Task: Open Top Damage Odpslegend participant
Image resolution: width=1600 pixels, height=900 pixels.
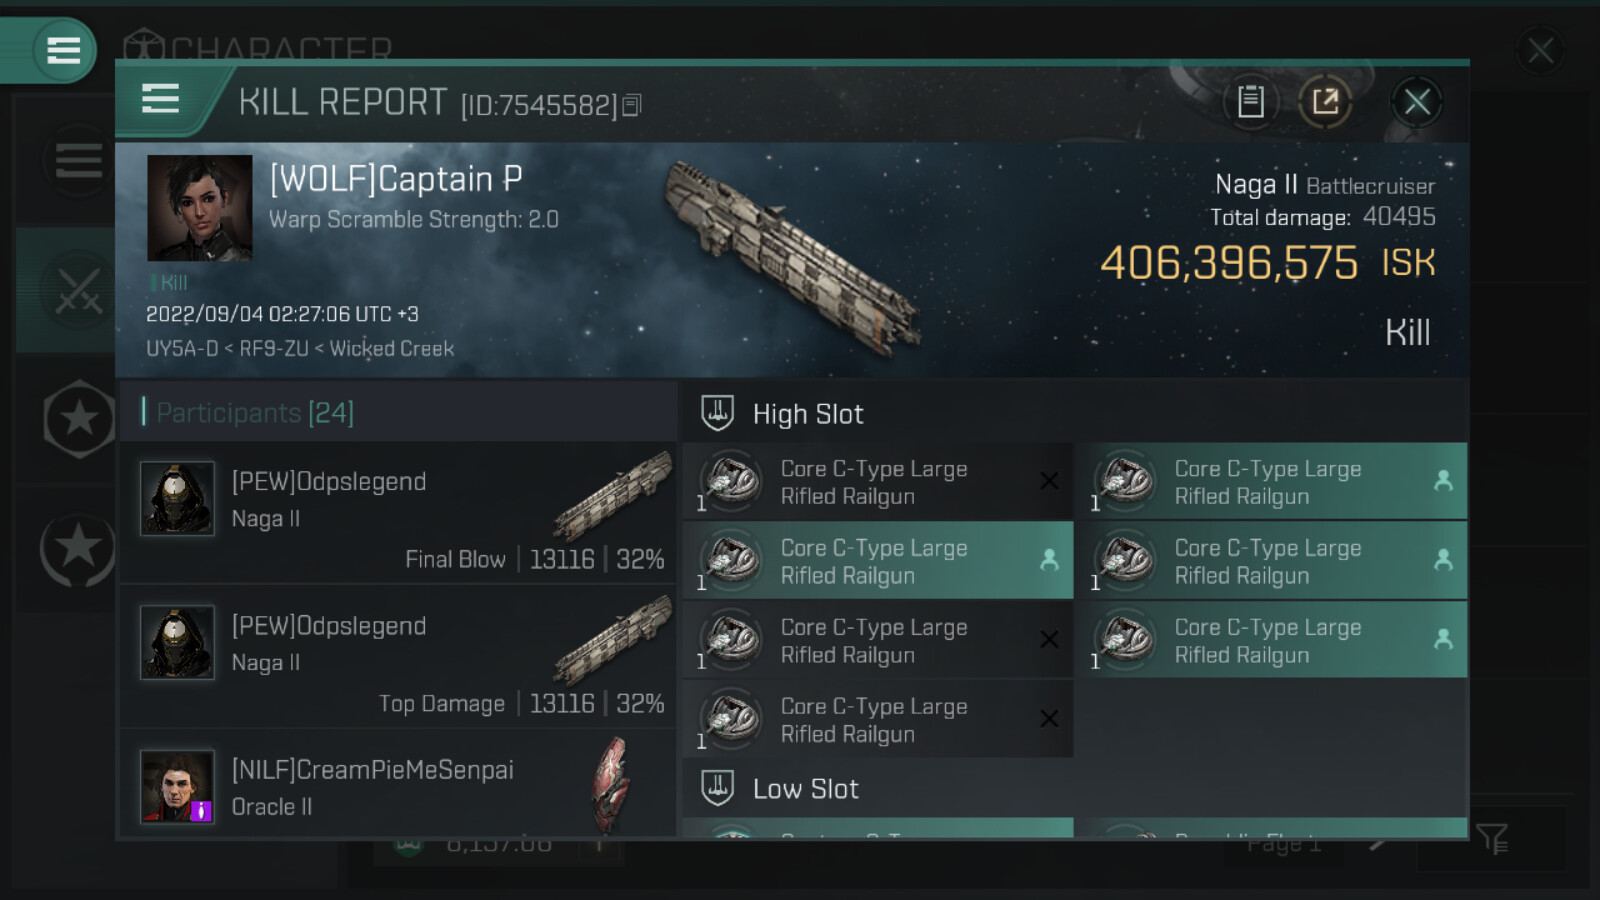Action: click(398, 657)
